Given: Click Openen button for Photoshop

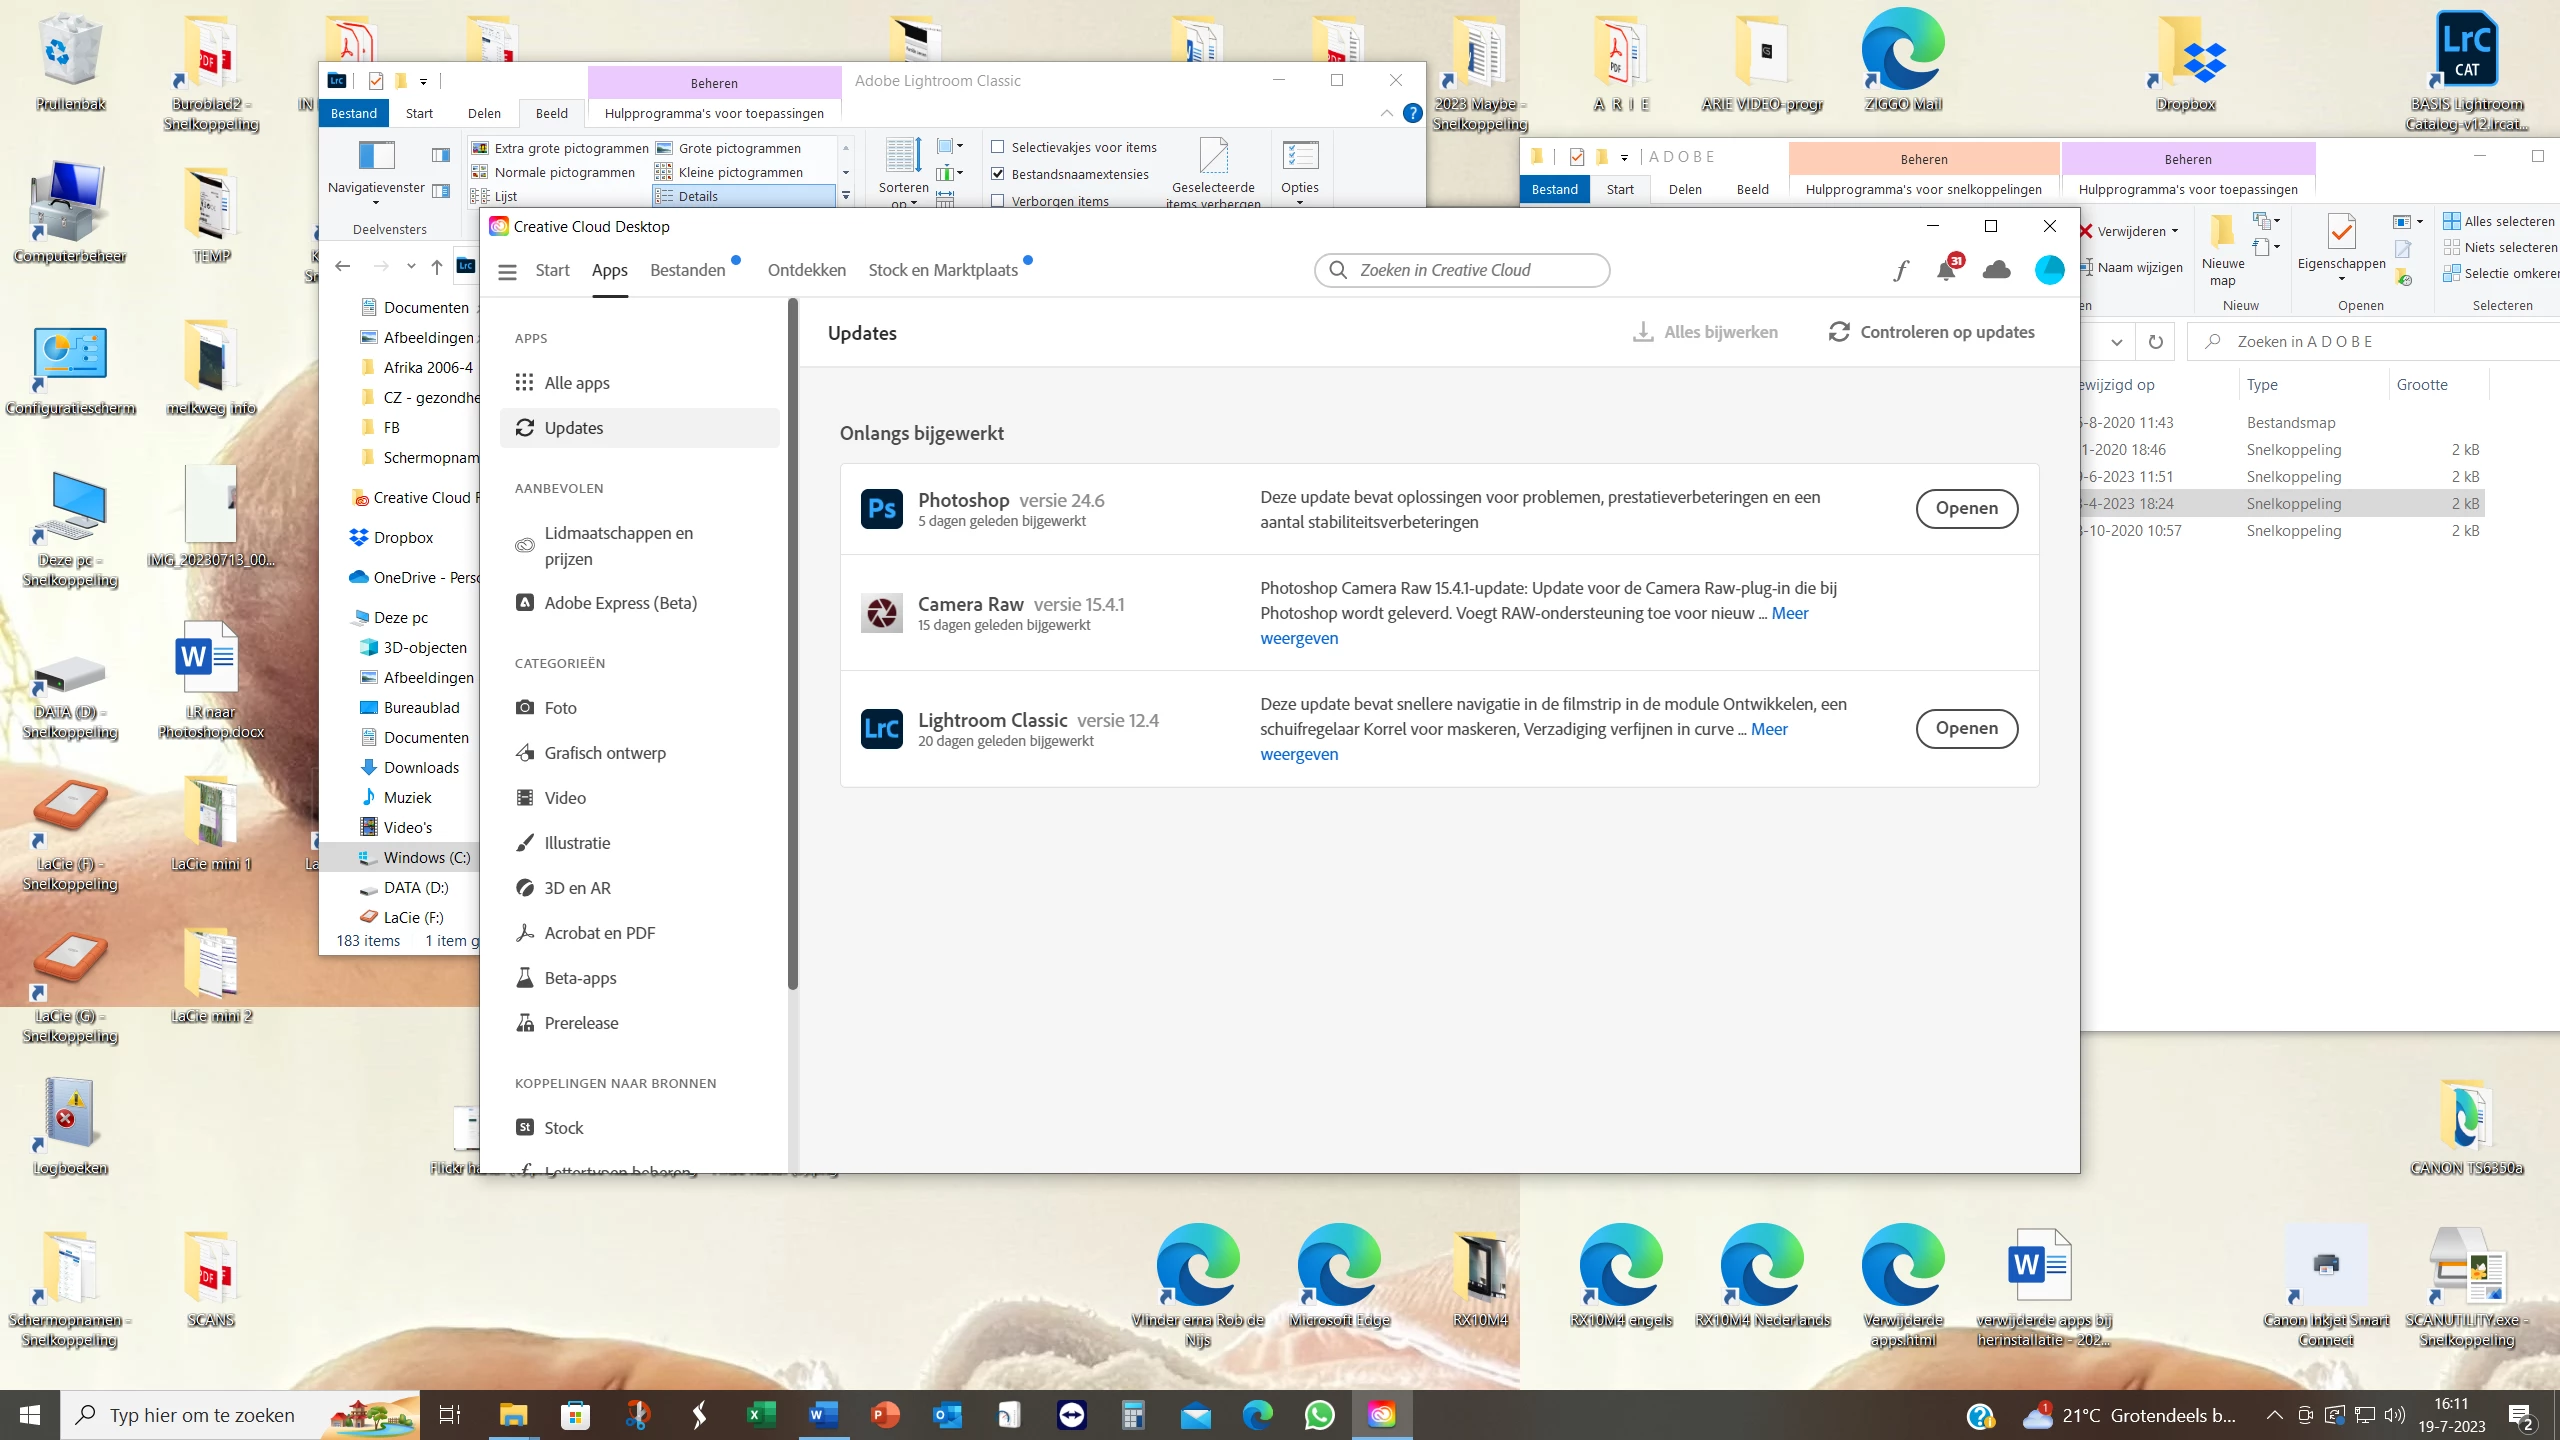Looking at the screenshot, I should (1966, 508).
